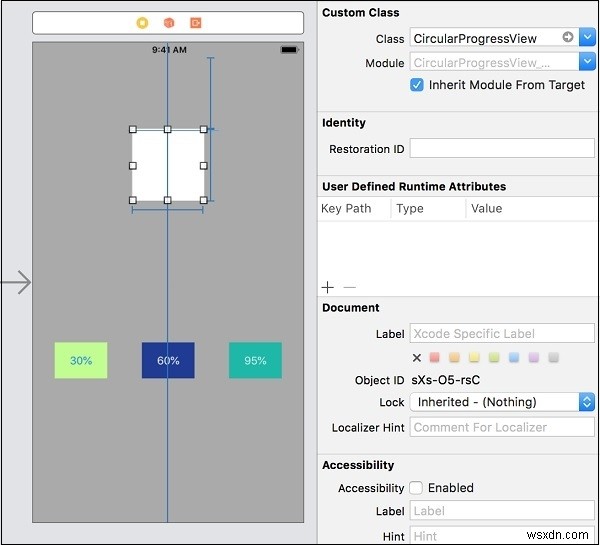Choose the green label color swatch

(494, 357)
